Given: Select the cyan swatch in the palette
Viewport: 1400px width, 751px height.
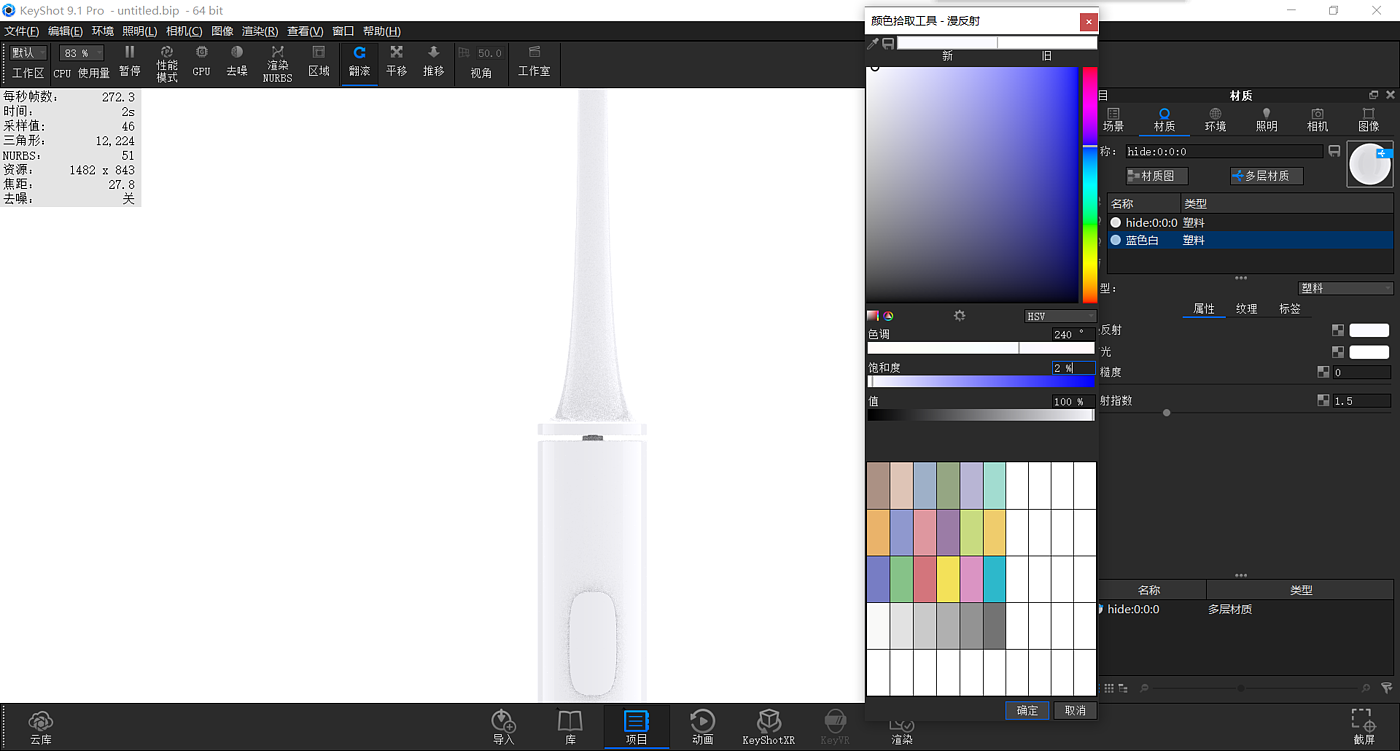Looking at the screenshot, I should pos(994,579).
